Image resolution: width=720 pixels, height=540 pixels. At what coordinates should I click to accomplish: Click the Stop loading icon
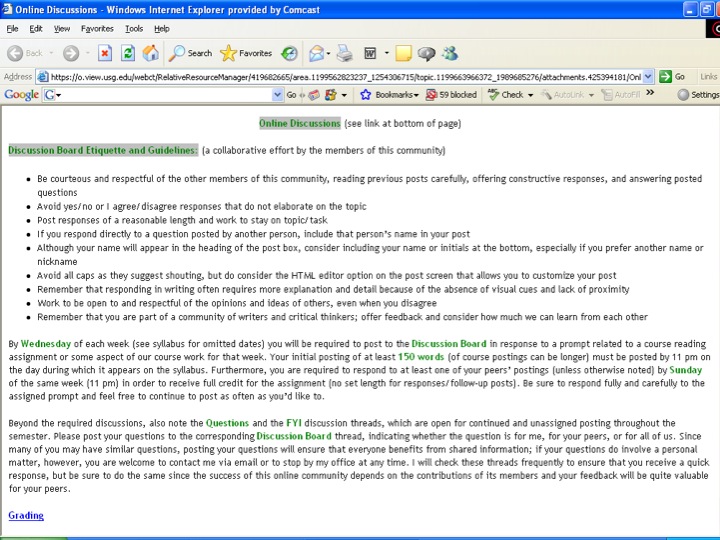[x=105, y=53]
